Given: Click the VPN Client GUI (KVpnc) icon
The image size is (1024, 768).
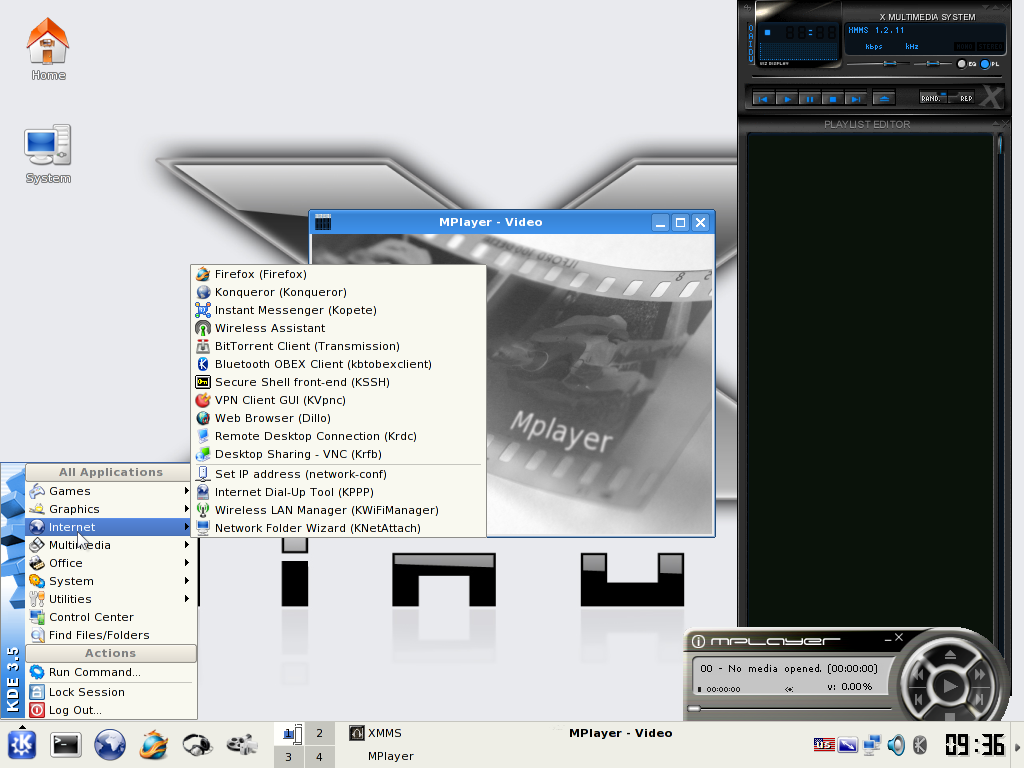Looking at the screenshot, I should 203,400.
